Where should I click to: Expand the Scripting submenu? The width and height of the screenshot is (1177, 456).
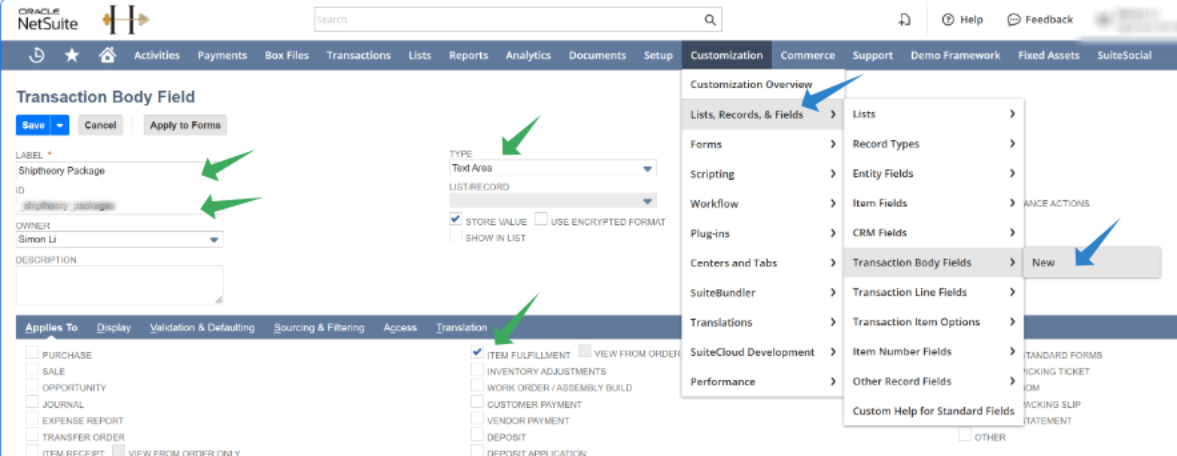762,174
